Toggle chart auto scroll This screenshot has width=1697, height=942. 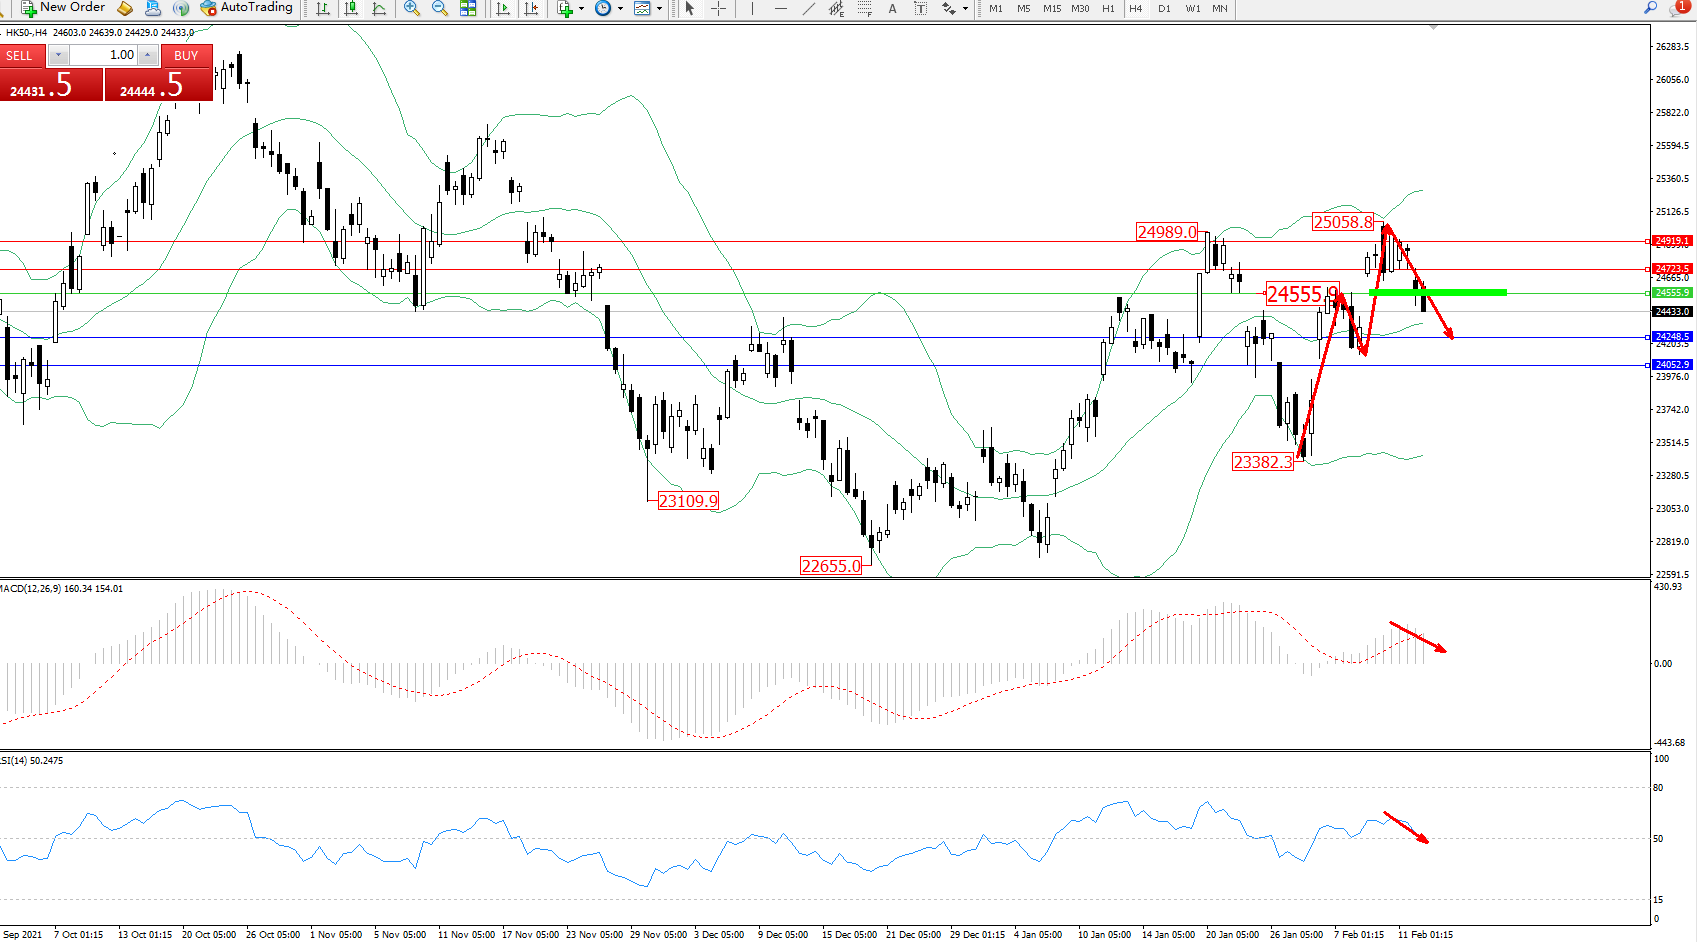coord(503,8)
